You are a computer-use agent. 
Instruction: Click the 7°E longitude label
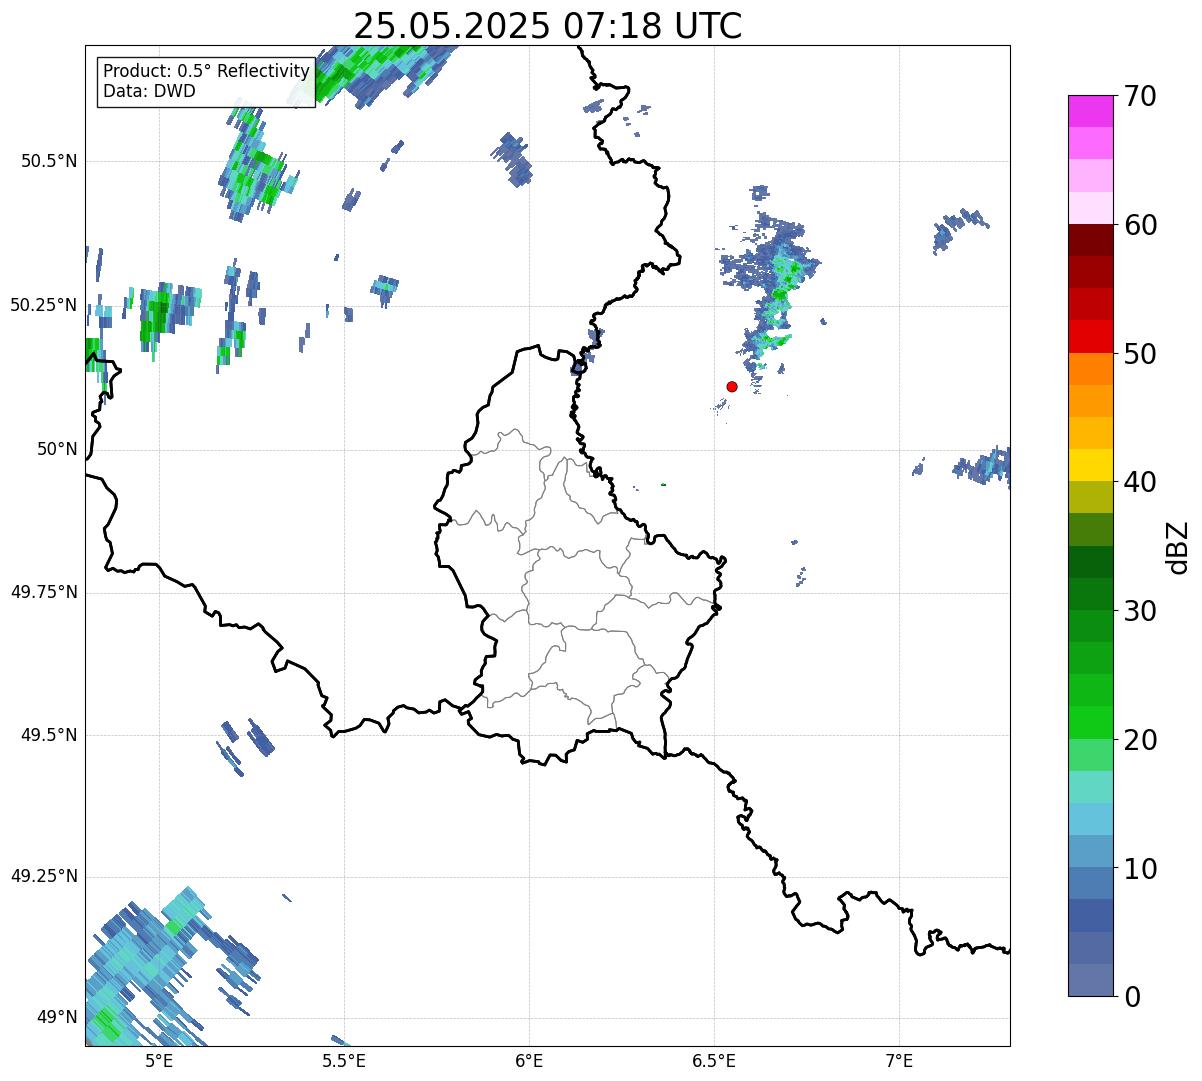click(899, 1060)
